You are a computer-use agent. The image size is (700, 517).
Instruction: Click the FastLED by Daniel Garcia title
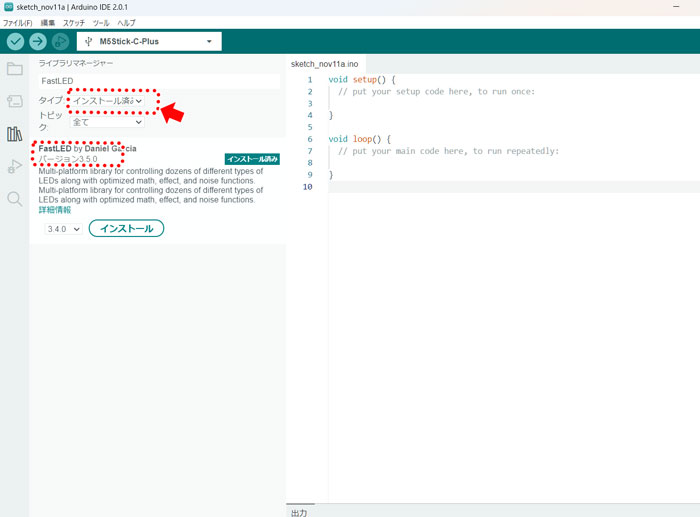(x=88, y=148)
